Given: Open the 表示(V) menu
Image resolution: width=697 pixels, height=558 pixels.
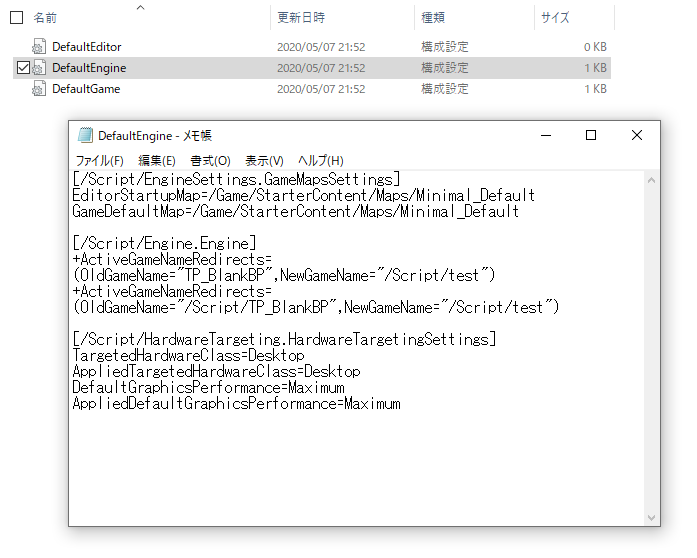Looking at the screenshot, I should pyautogui.click(x=264, y=161).
